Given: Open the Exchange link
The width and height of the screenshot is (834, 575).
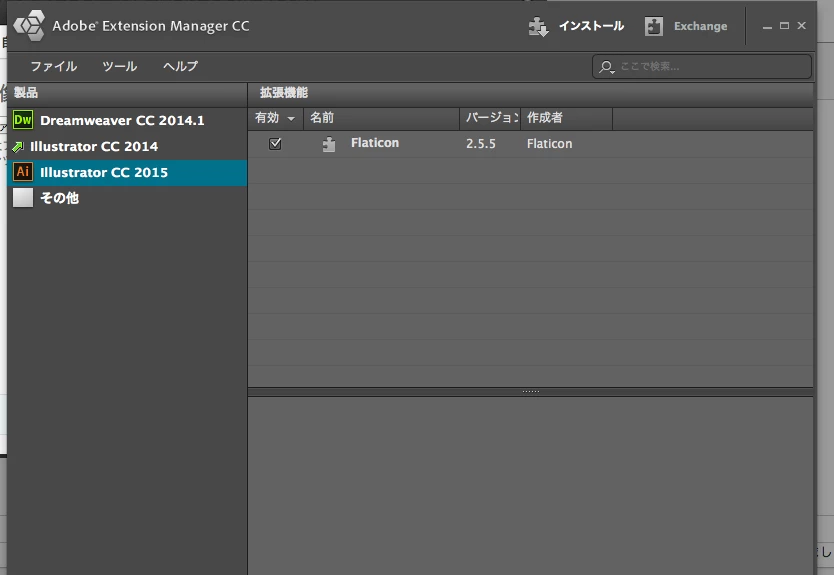Looking at the screenshot, I should pos(700,26).
